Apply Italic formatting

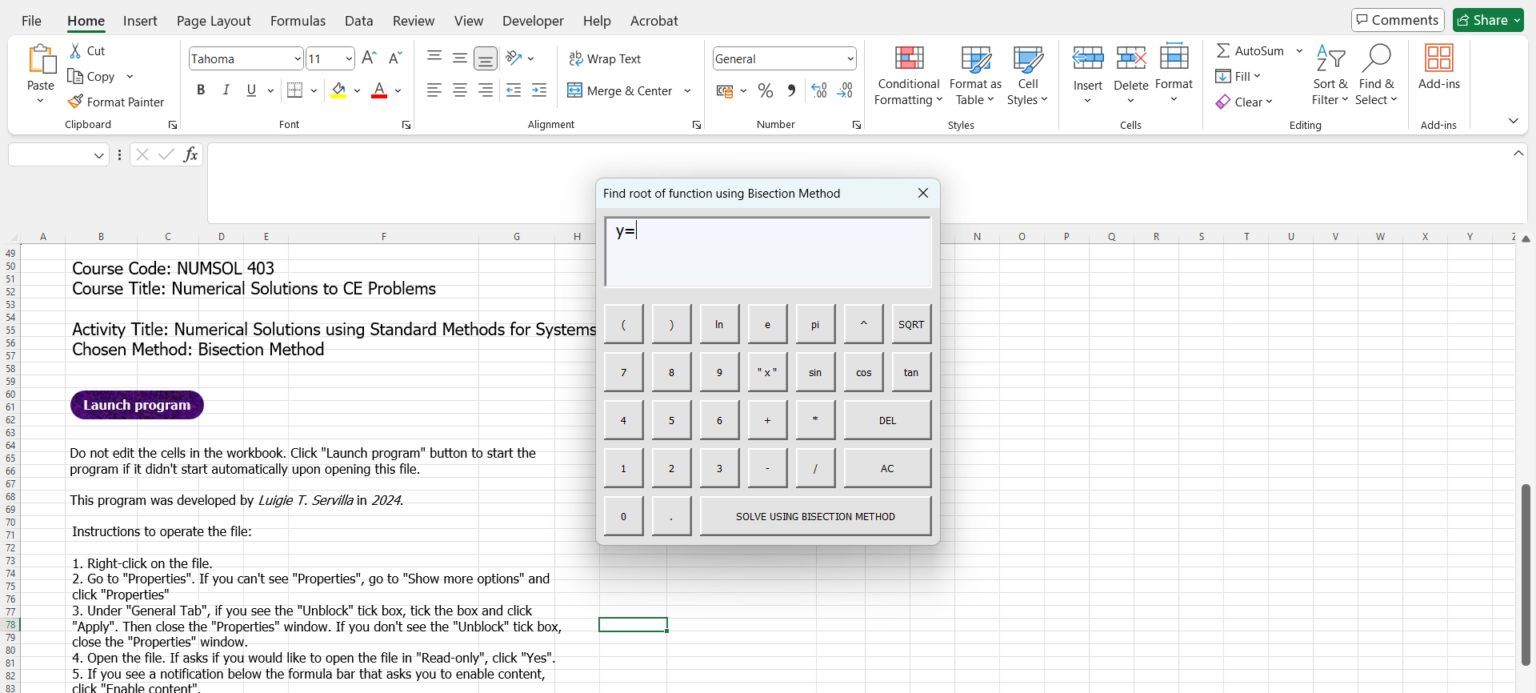pyautogui.click(x=226, y=90)
